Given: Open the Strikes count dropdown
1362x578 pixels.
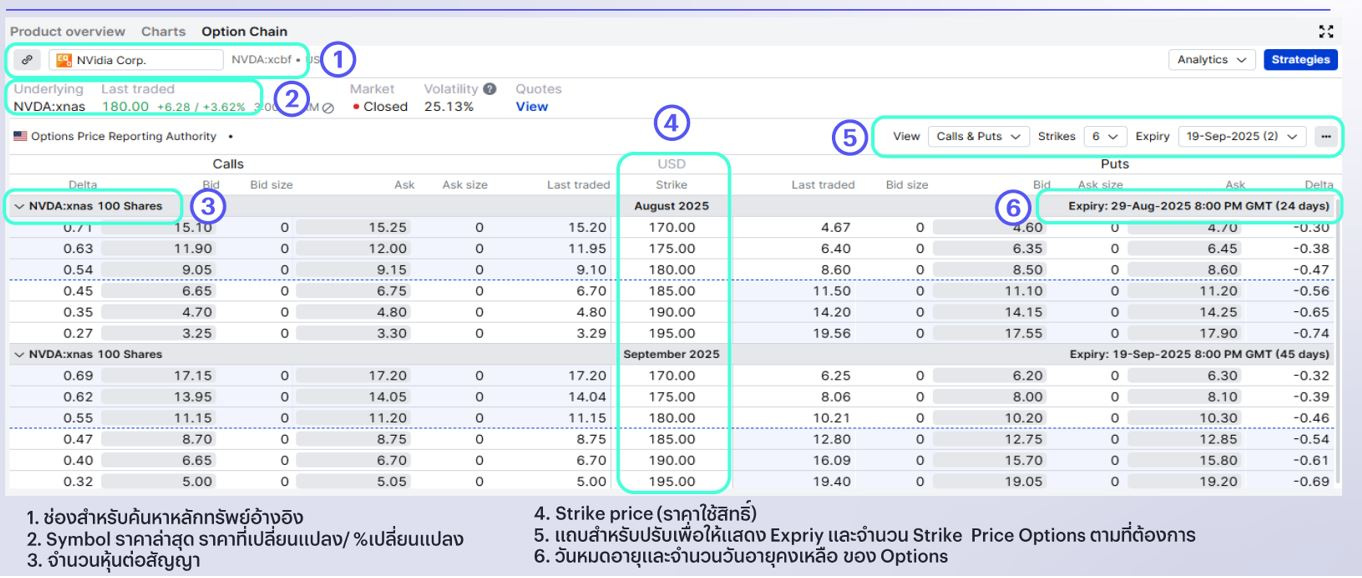Looking at the screenshot, I should pos(1109,136).
